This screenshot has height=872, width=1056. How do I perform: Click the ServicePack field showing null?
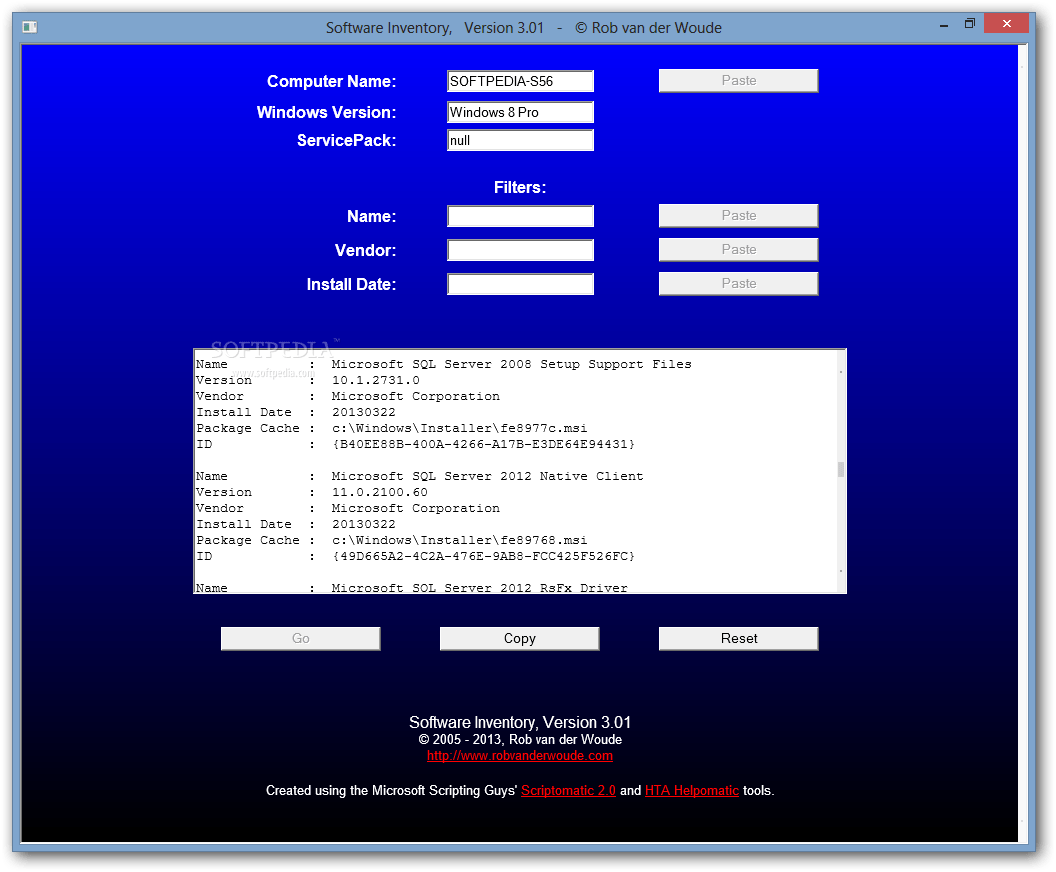click(x=521, y=141)
